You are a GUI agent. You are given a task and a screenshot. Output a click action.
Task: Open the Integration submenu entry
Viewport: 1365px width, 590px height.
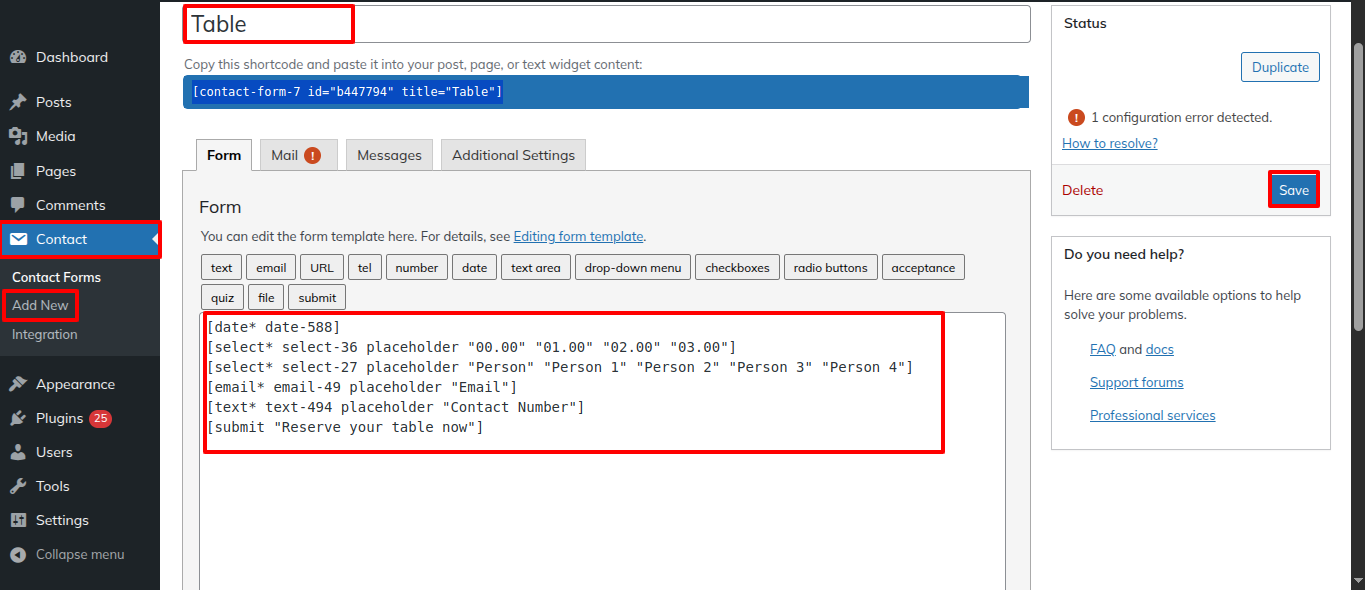(x=44, y=334)
